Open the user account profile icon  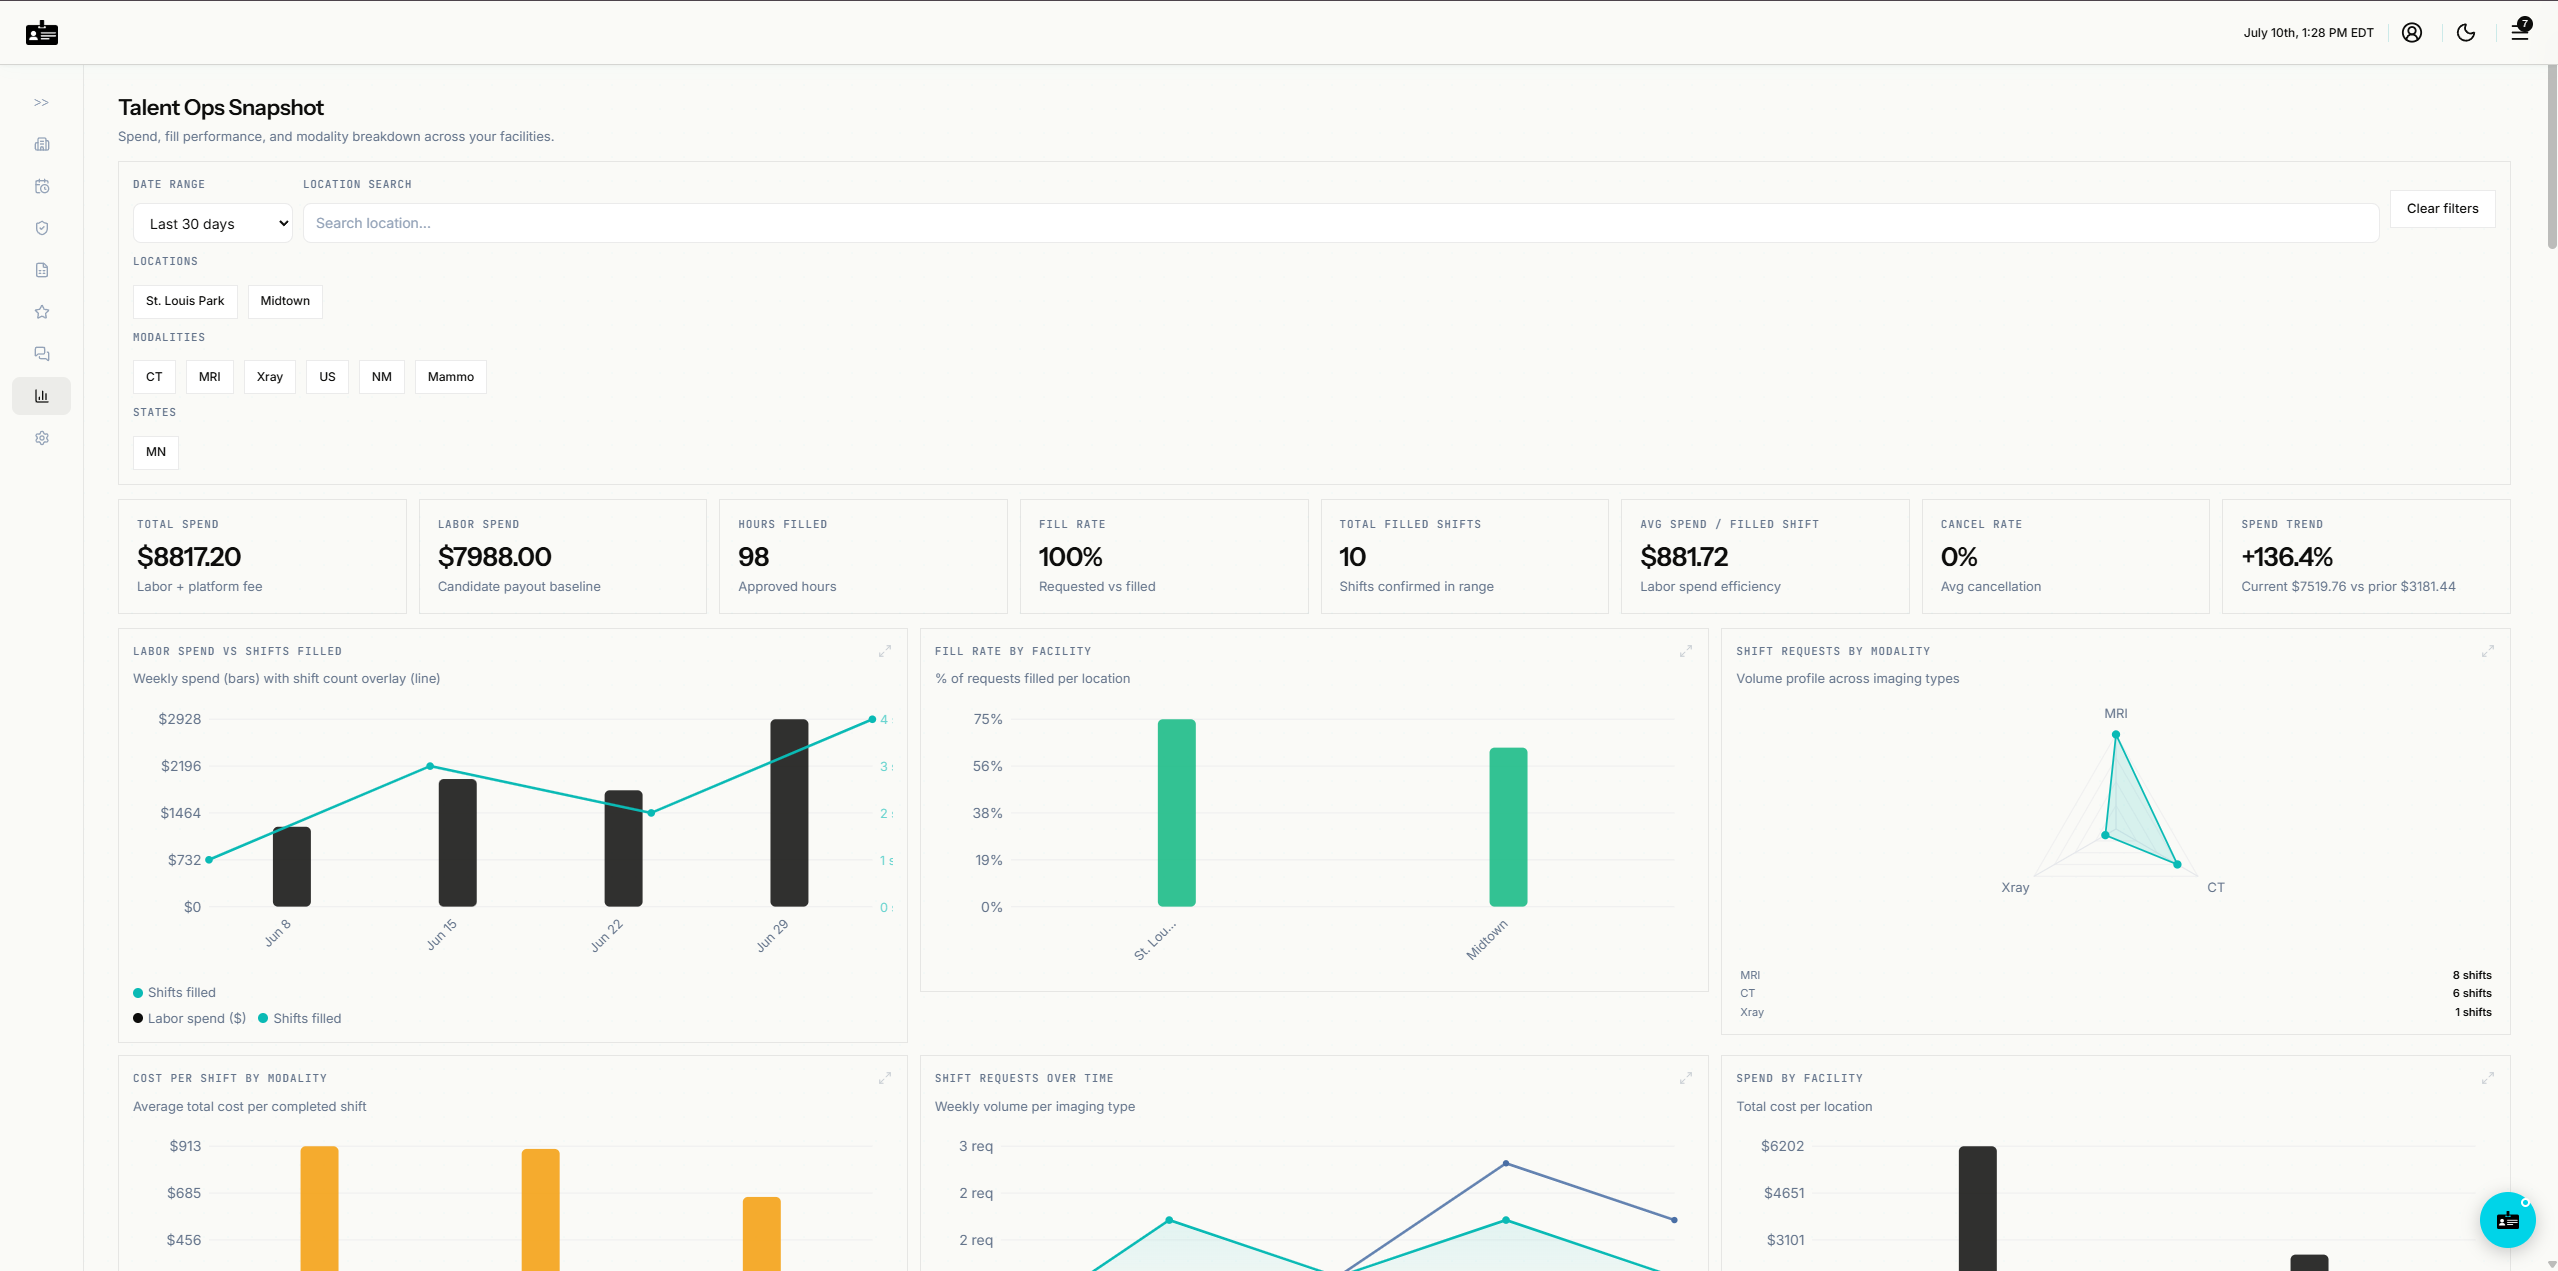tap(2412, 33)
